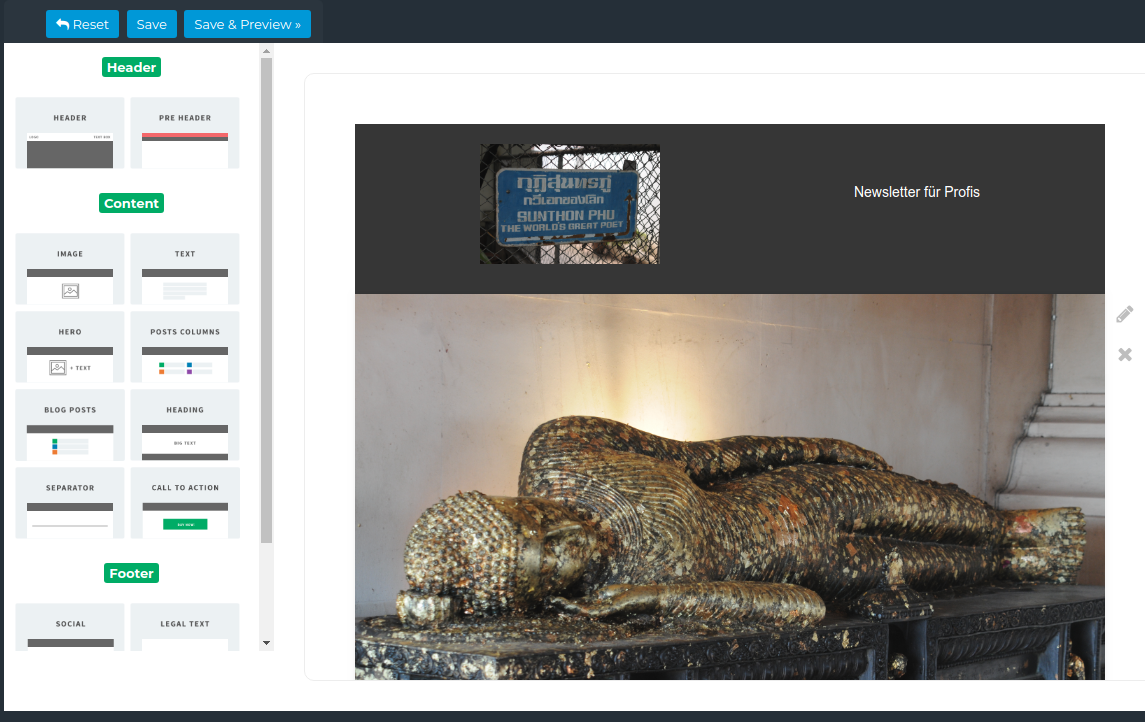Add the Heading block
This screenshot has height=722, width=1145.
[185, 425]
